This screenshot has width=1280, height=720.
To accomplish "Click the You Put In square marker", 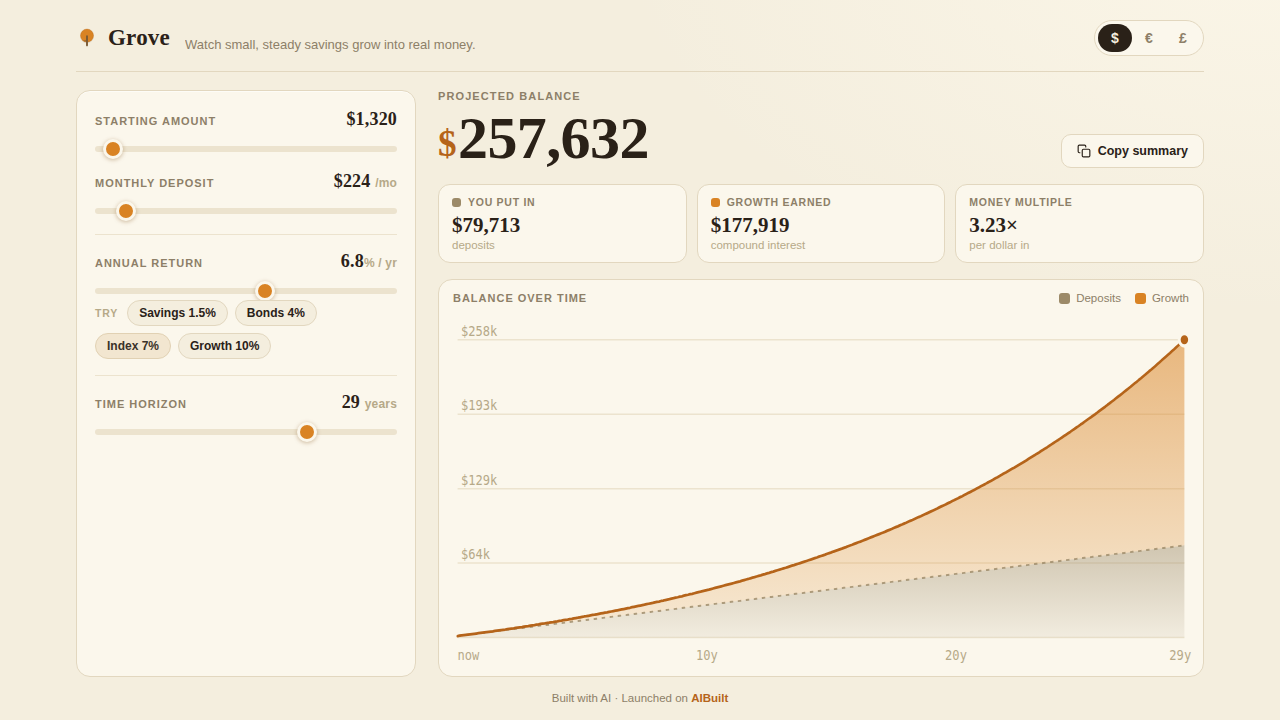I will 456,202.
